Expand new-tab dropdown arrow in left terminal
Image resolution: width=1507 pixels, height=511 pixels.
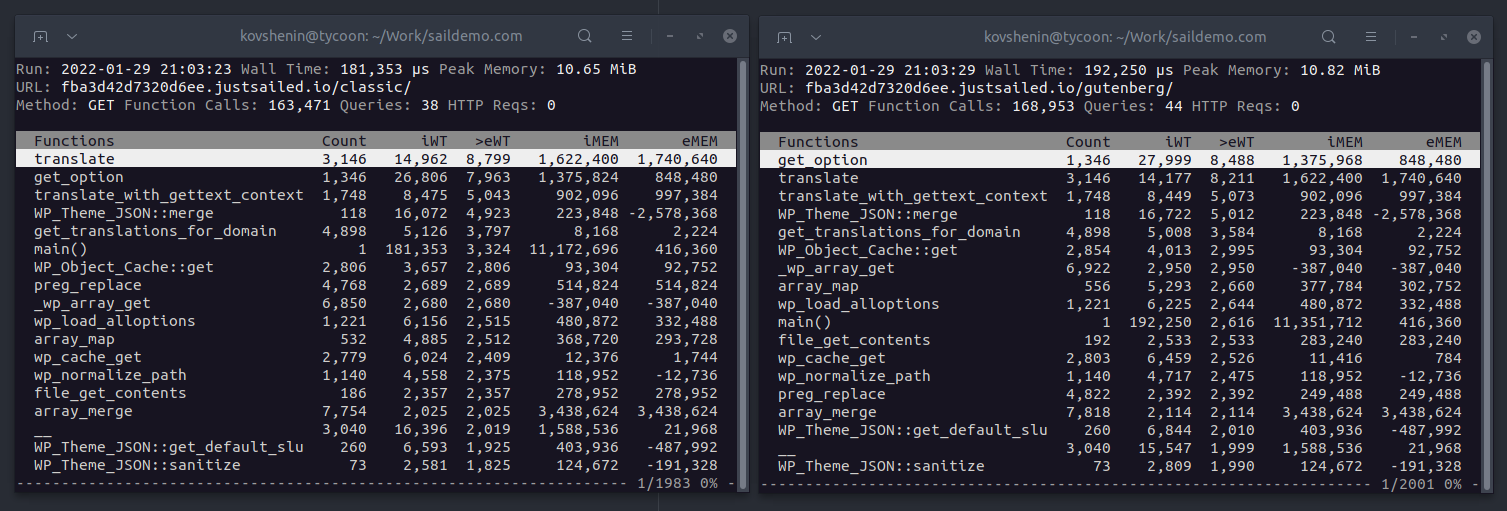pyautogui.click(x=72, y=36)
